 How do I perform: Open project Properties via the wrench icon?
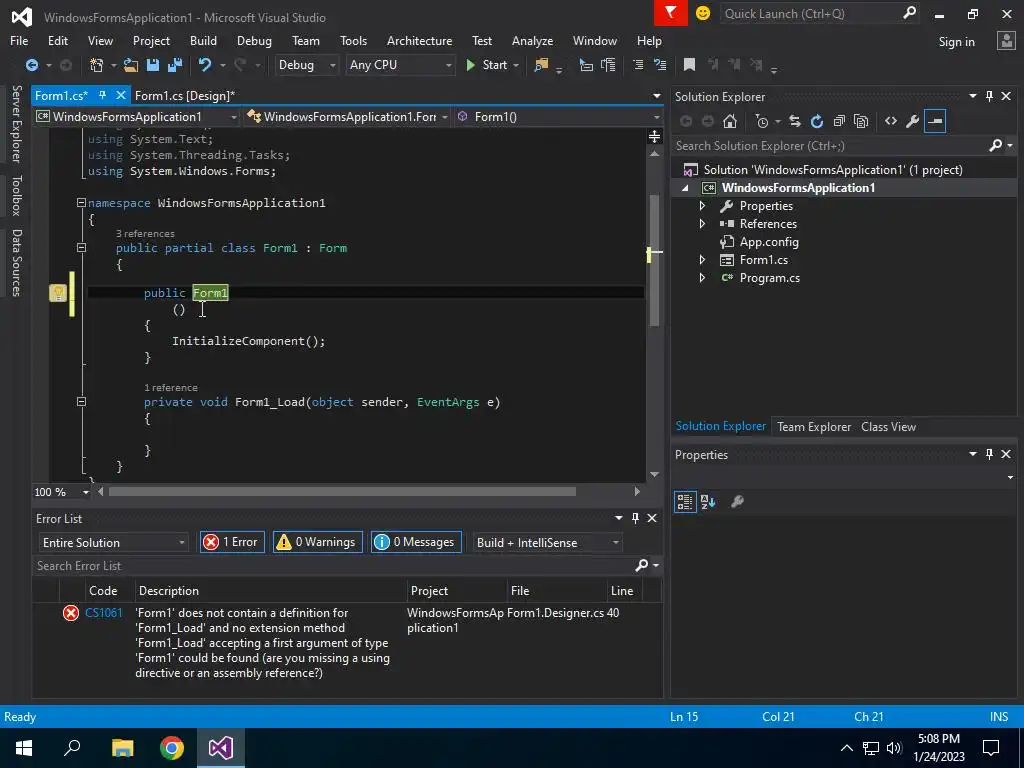coord(913,121)
